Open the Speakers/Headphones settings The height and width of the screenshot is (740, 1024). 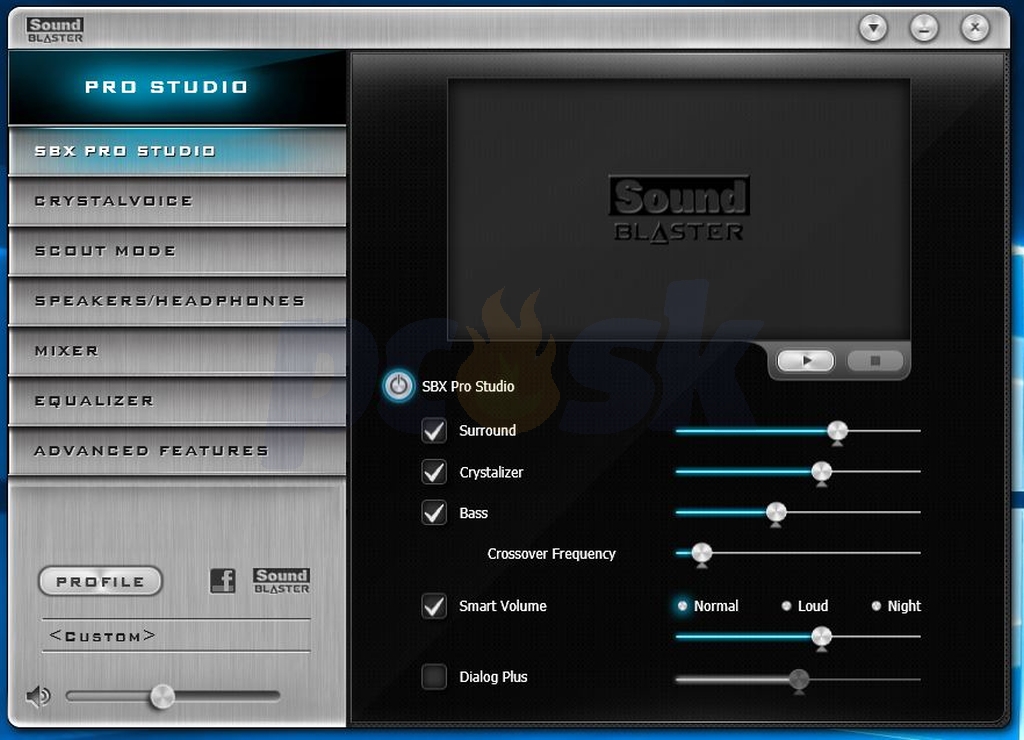177,301
